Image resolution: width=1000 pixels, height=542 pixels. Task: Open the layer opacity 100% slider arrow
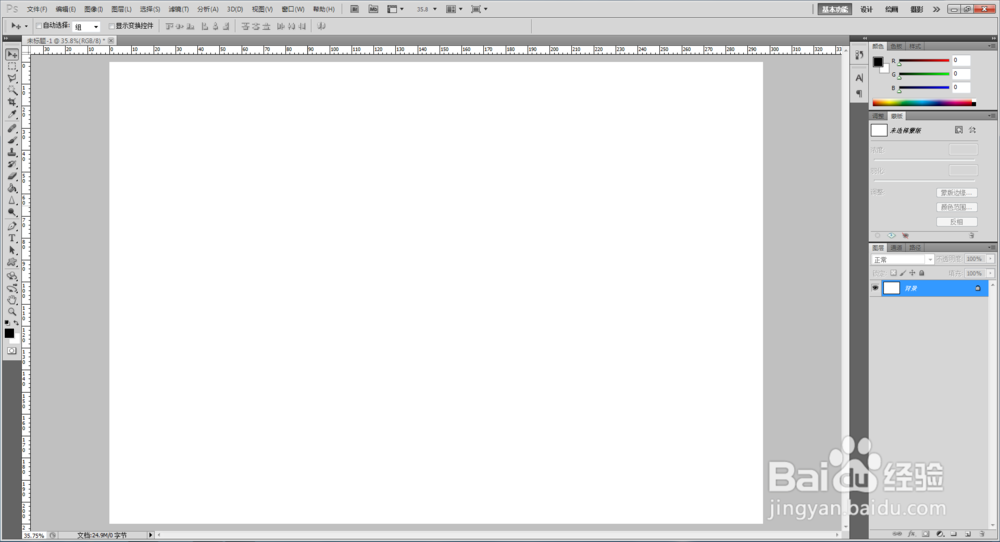(990, 259)
